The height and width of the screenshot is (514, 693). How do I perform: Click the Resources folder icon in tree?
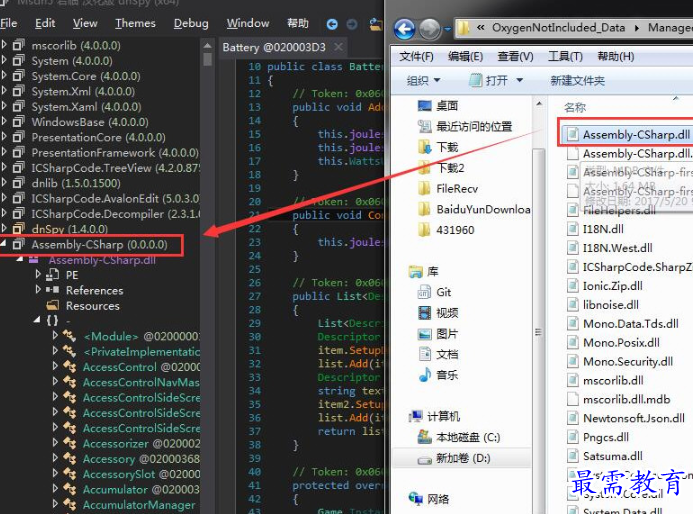point(53,305)
